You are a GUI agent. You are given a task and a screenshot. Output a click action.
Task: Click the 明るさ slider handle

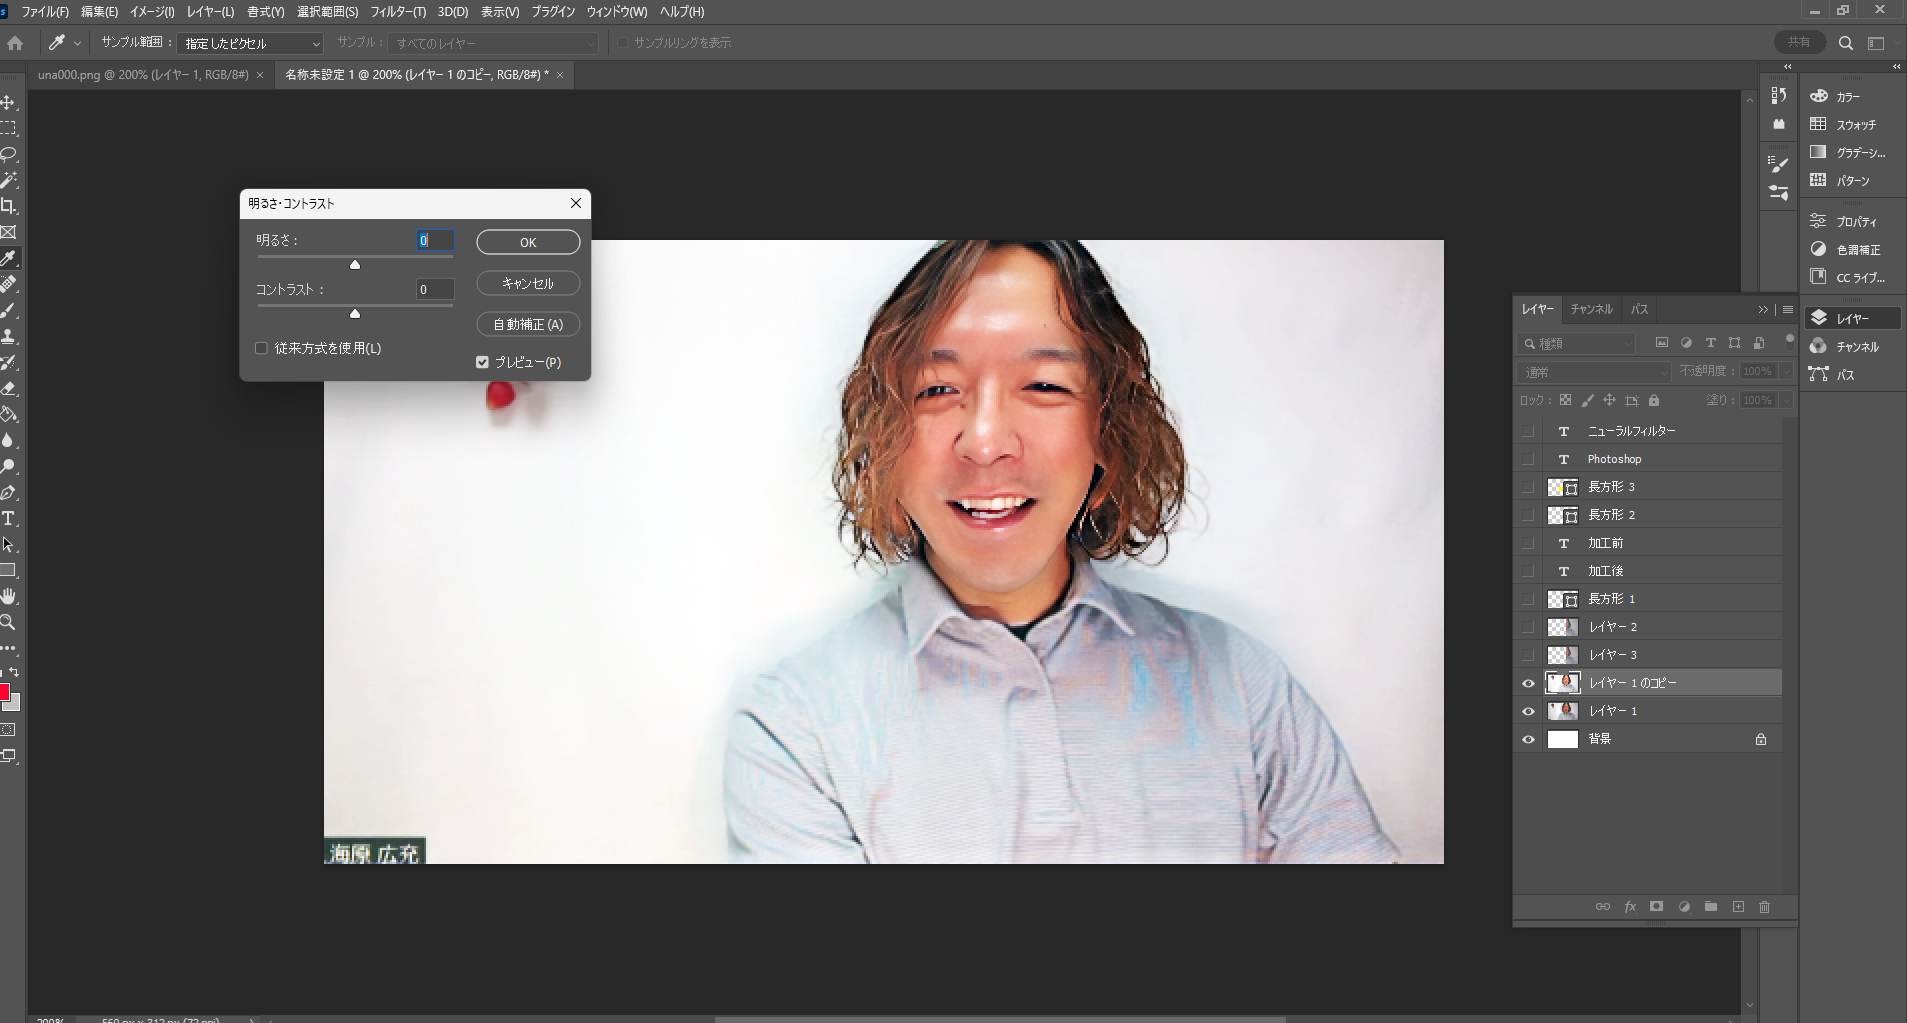point(355,264)
